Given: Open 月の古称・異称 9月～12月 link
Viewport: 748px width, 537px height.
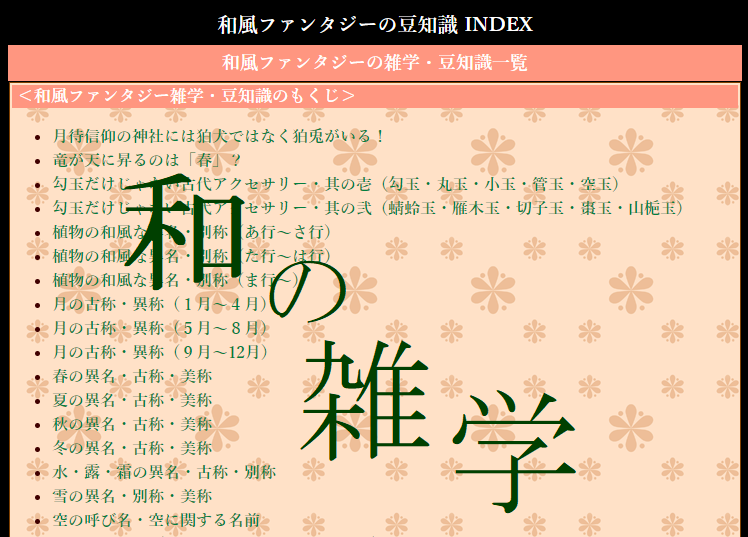Looking at the screenshot, I should [x=160, y=352].
